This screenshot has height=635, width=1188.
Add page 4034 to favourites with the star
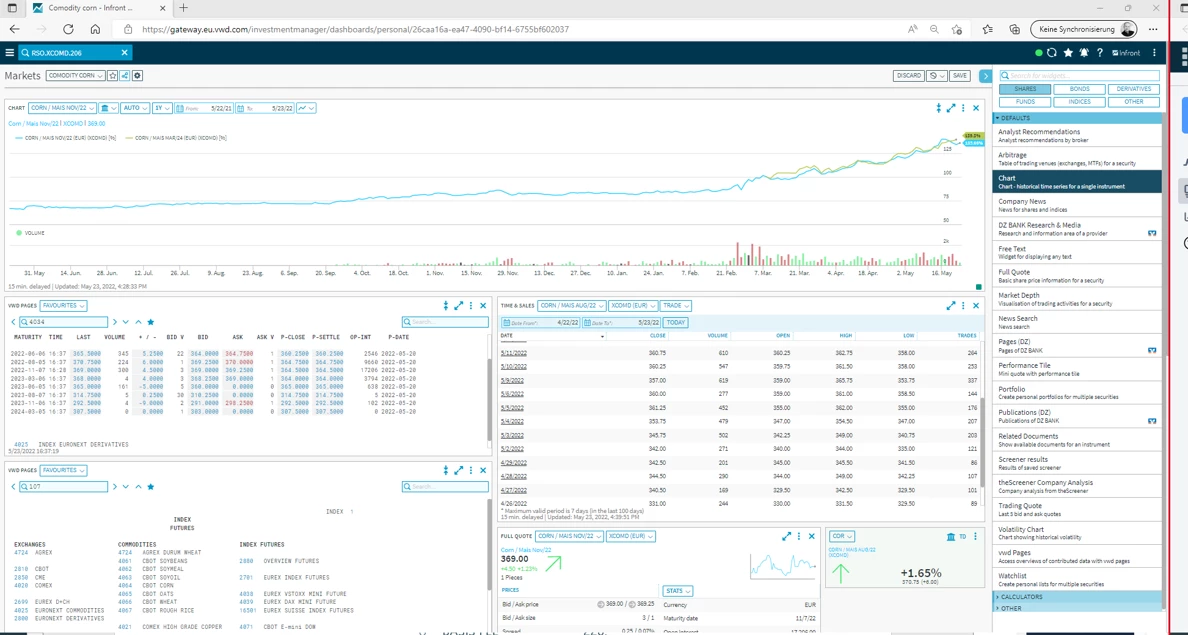tap(151, 322)
